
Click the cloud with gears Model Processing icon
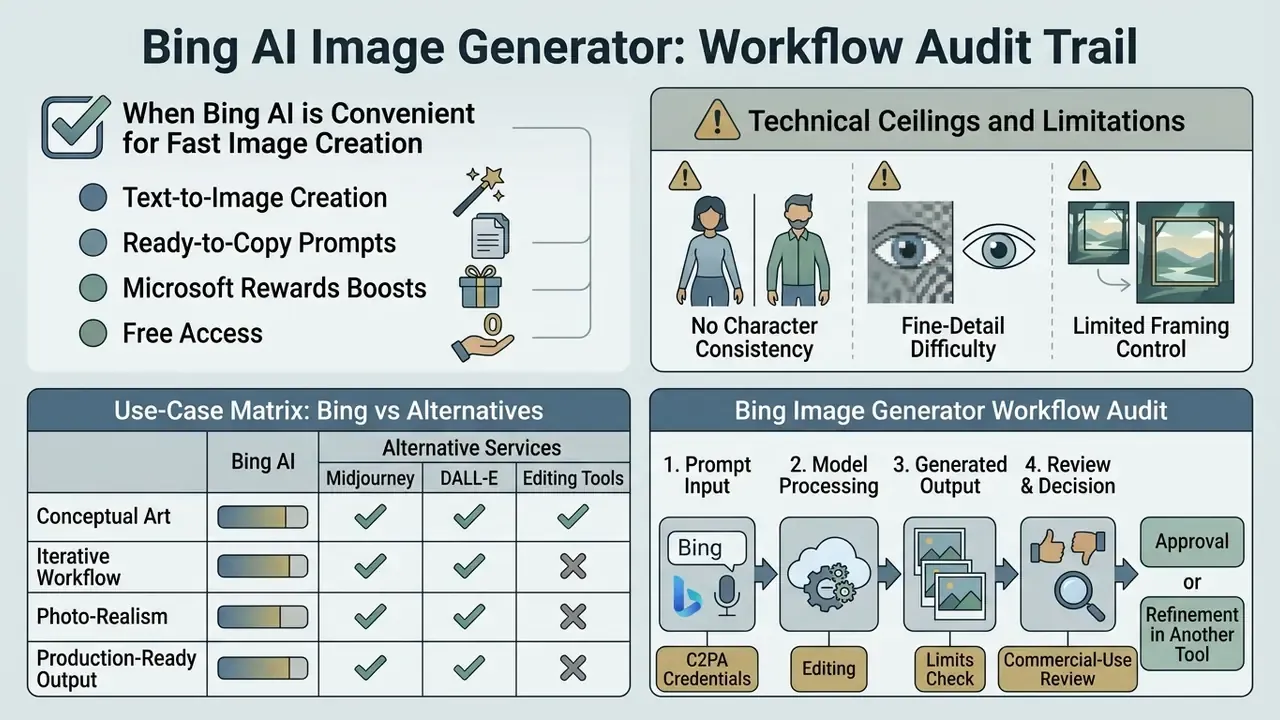coord(828,573)
